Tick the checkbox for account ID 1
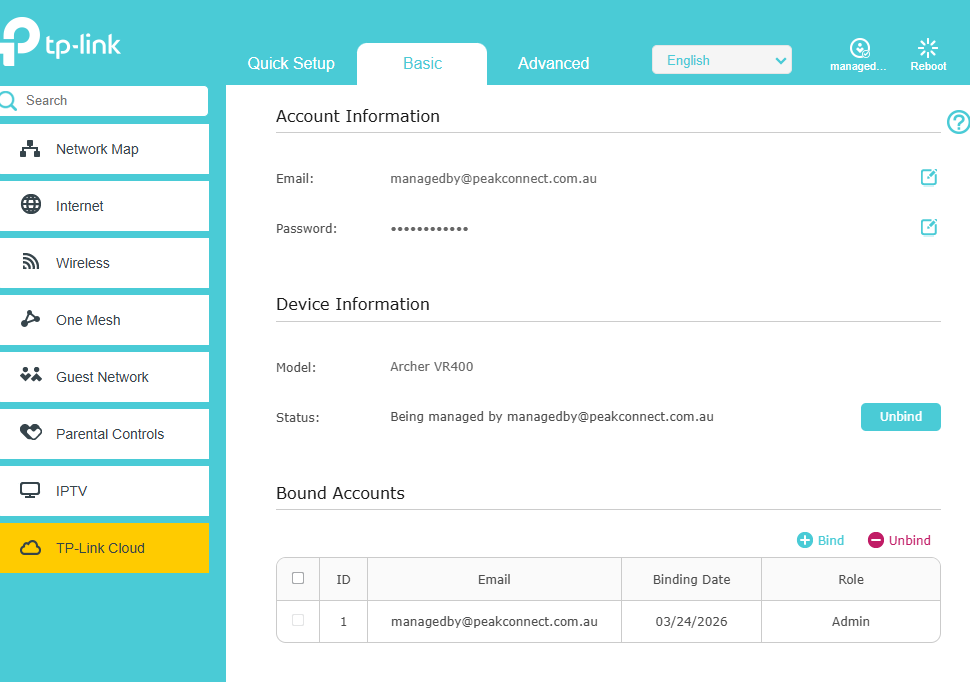Image resolution: width=970 pixels, height=682 pixels. click(x=298, y=620)
